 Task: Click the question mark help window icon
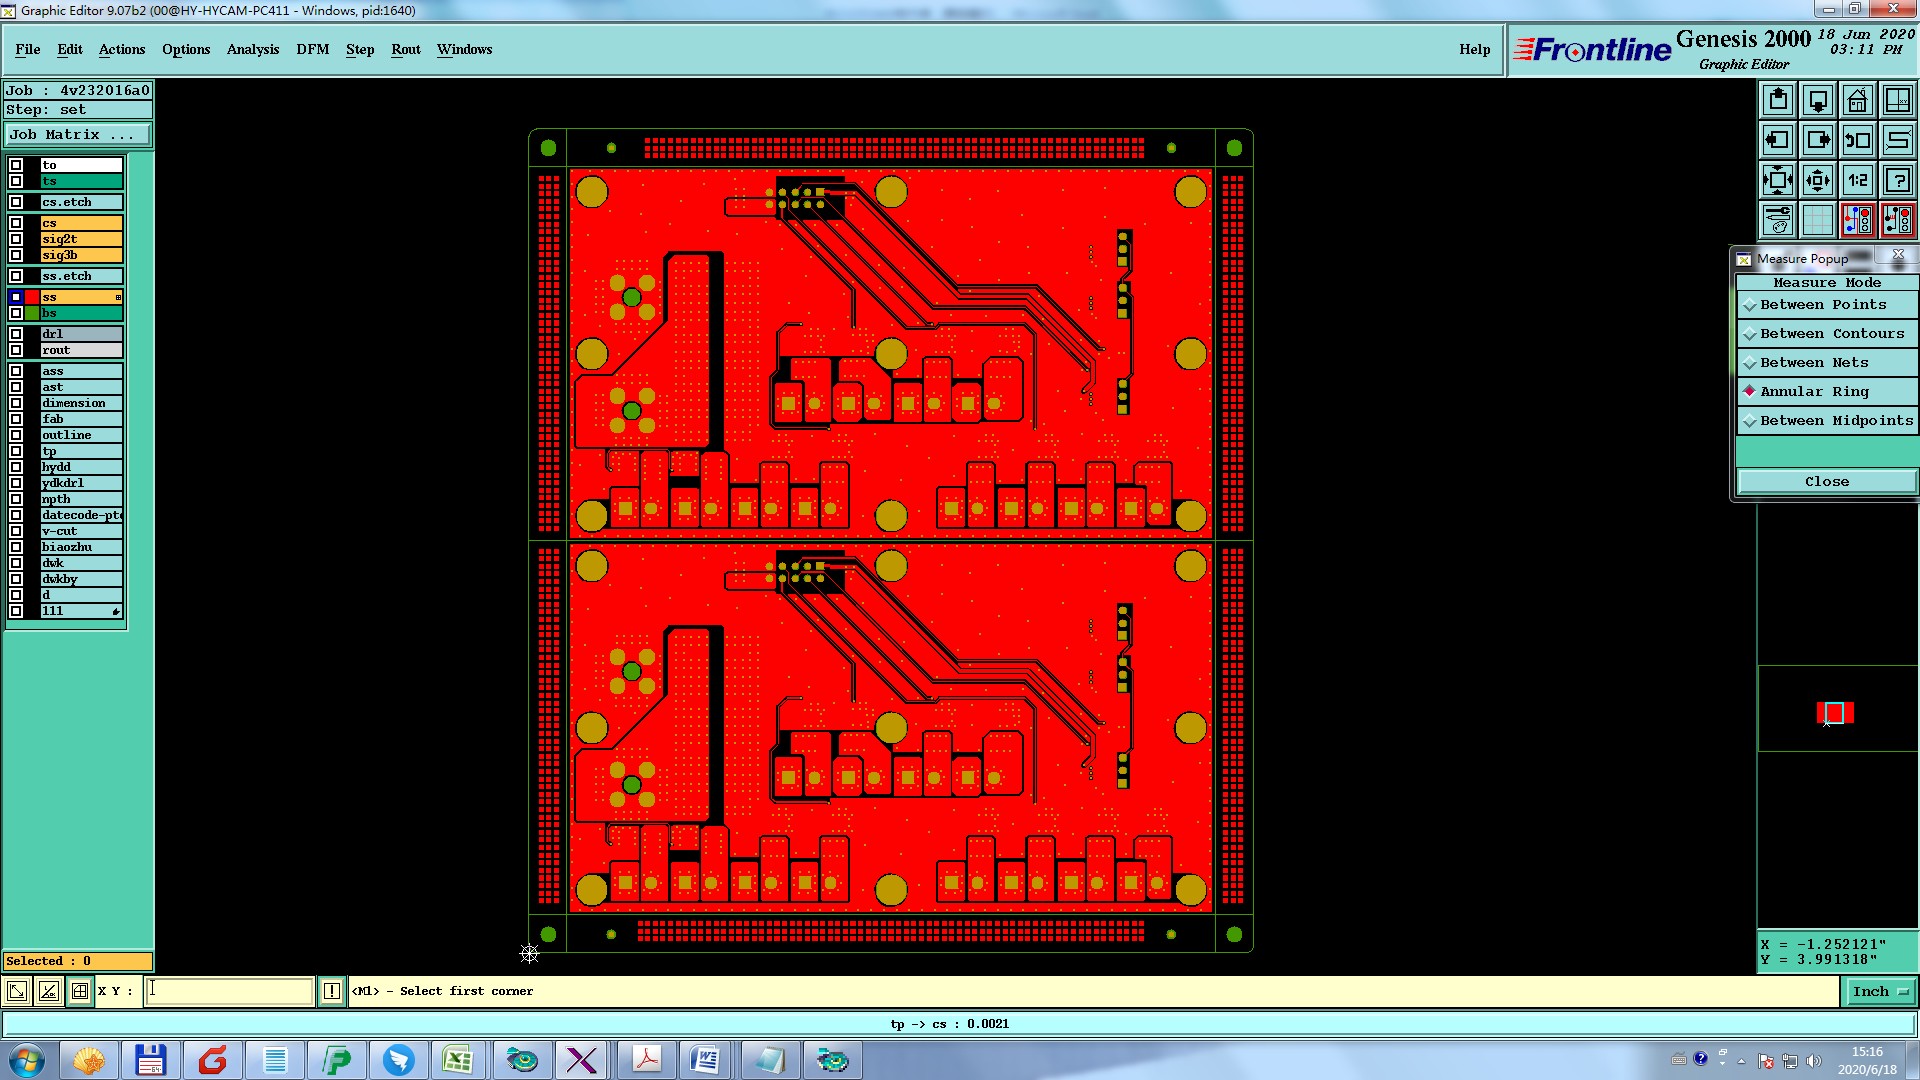pos(1897,180)
